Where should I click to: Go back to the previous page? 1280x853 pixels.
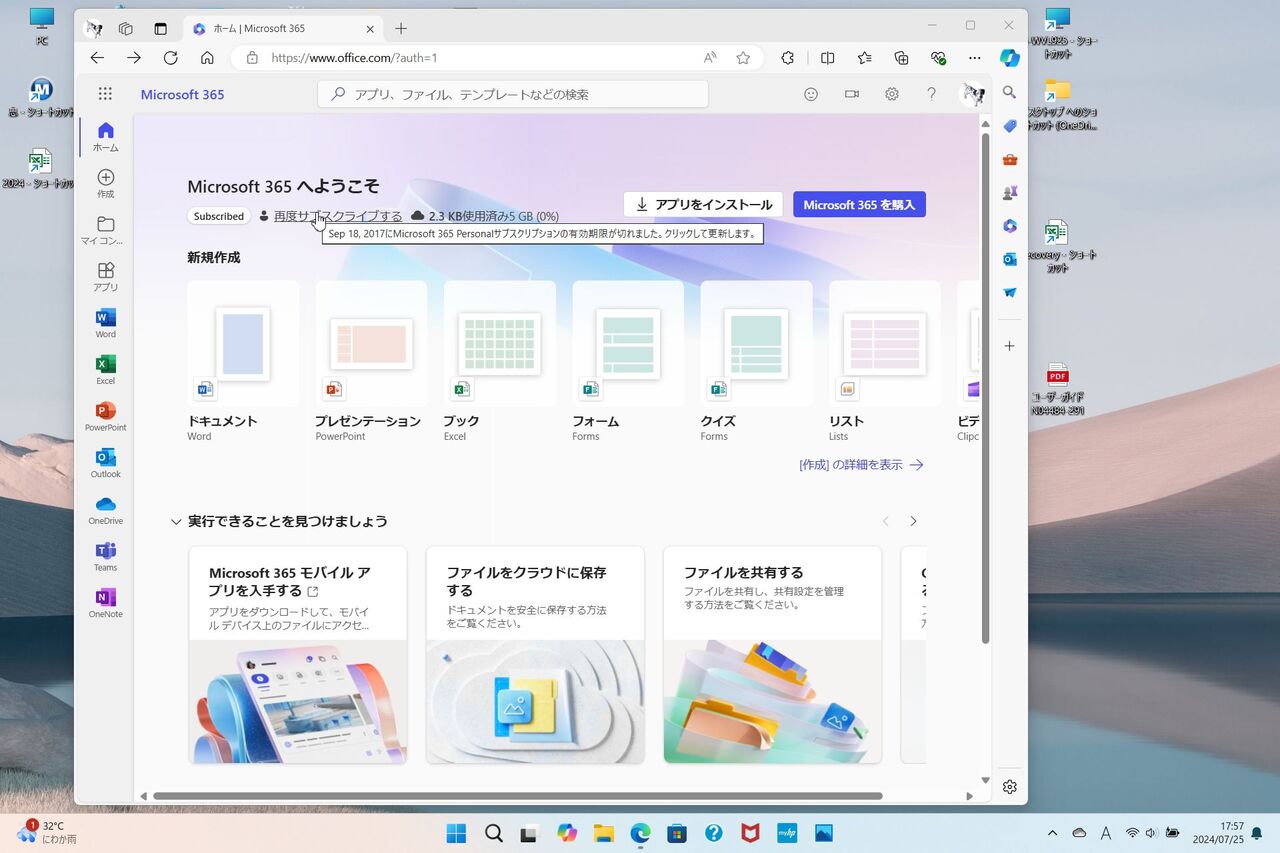[97, 58]
